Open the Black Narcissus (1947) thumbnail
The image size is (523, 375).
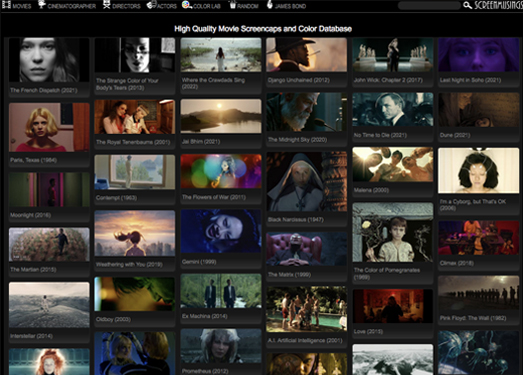pos(307,182)
